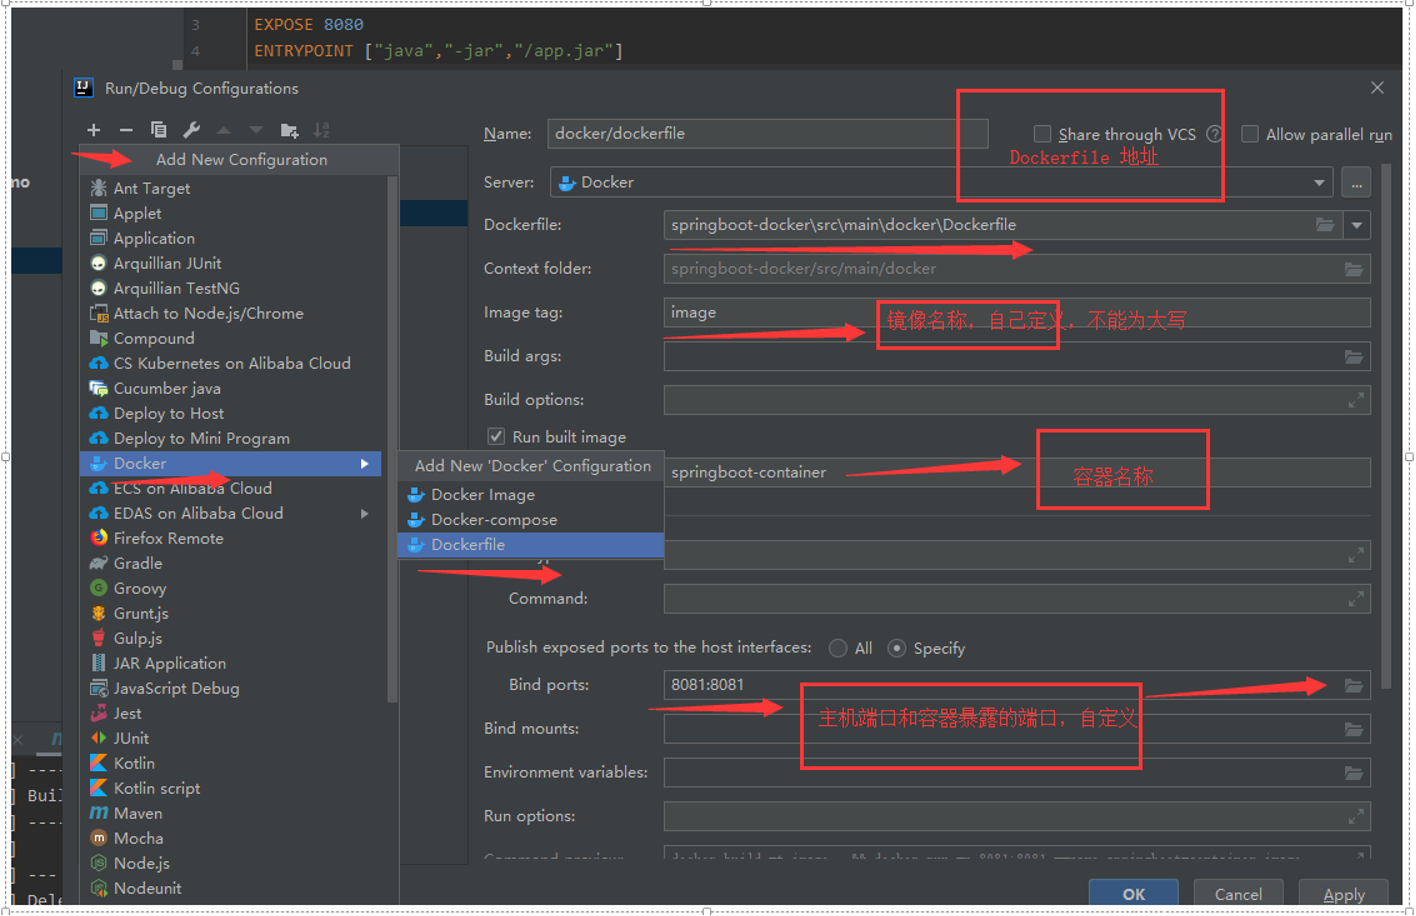Screen dimensions: 1416x916
Task: Expand the Docker submenu arrow
Action: pyautogui.click(x=365, y=464)
